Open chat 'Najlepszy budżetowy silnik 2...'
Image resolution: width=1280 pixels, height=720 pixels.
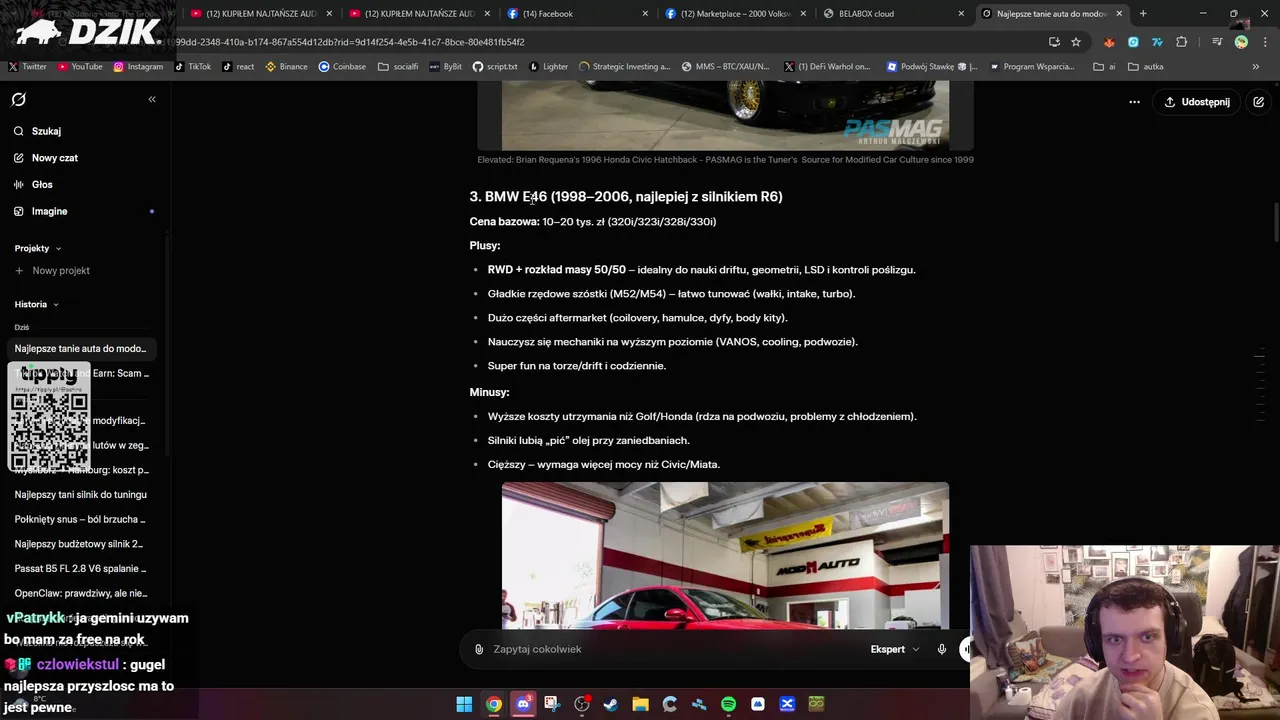(80, 544)
